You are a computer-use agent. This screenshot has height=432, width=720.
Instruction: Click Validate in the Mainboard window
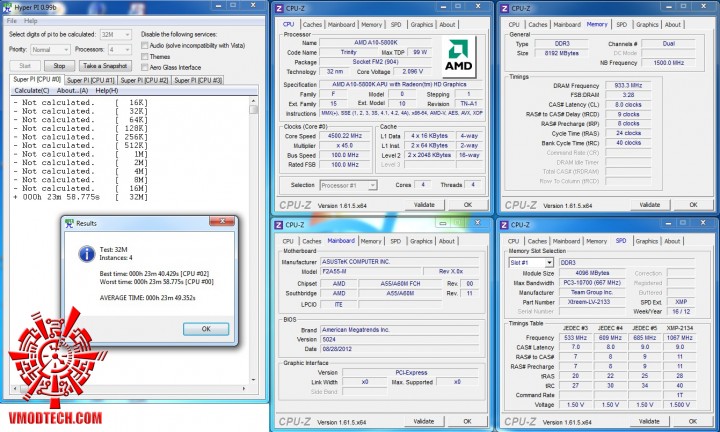point(423,421)
